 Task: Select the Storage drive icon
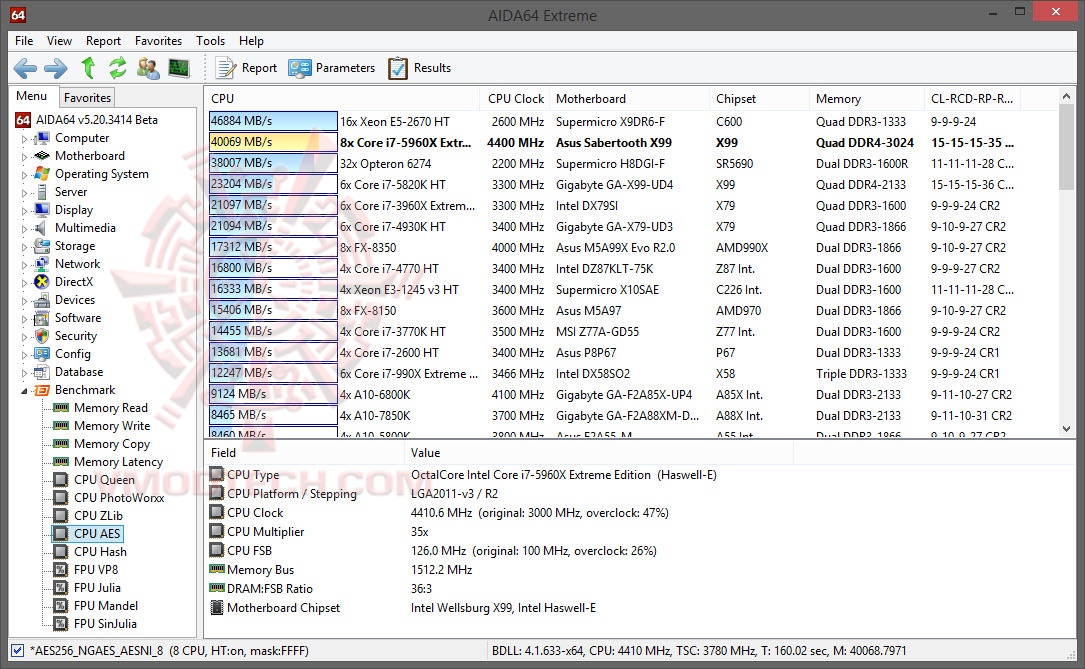[42, 246]
